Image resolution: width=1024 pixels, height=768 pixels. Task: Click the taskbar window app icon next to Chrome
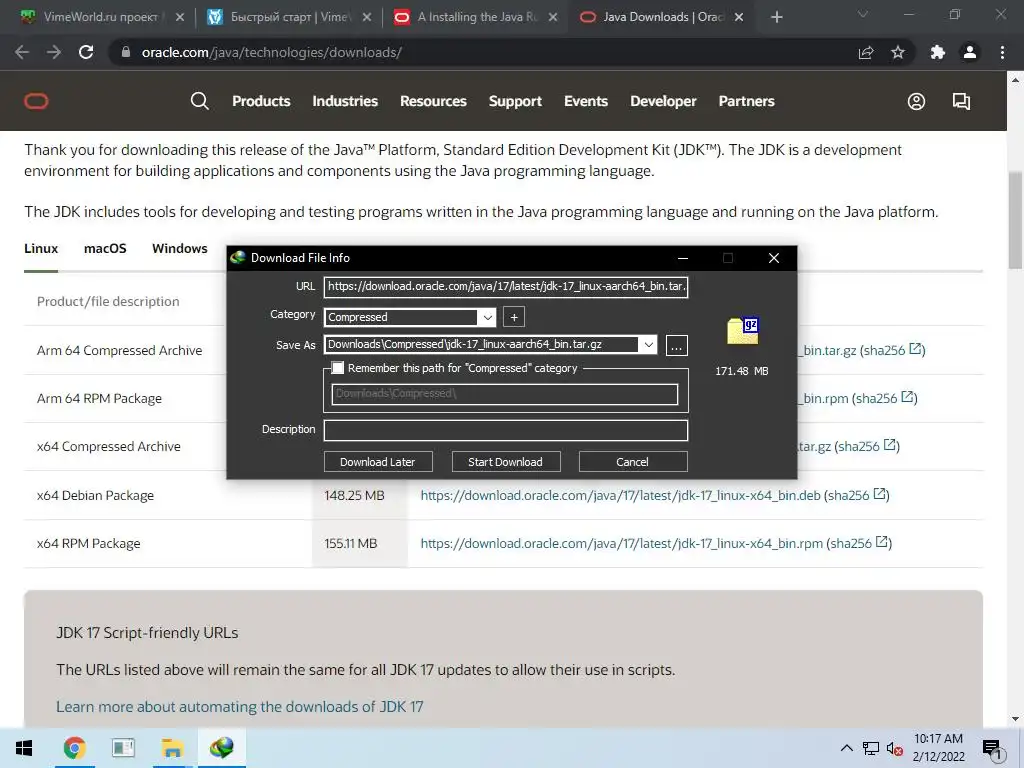click(x=123, y=748)
